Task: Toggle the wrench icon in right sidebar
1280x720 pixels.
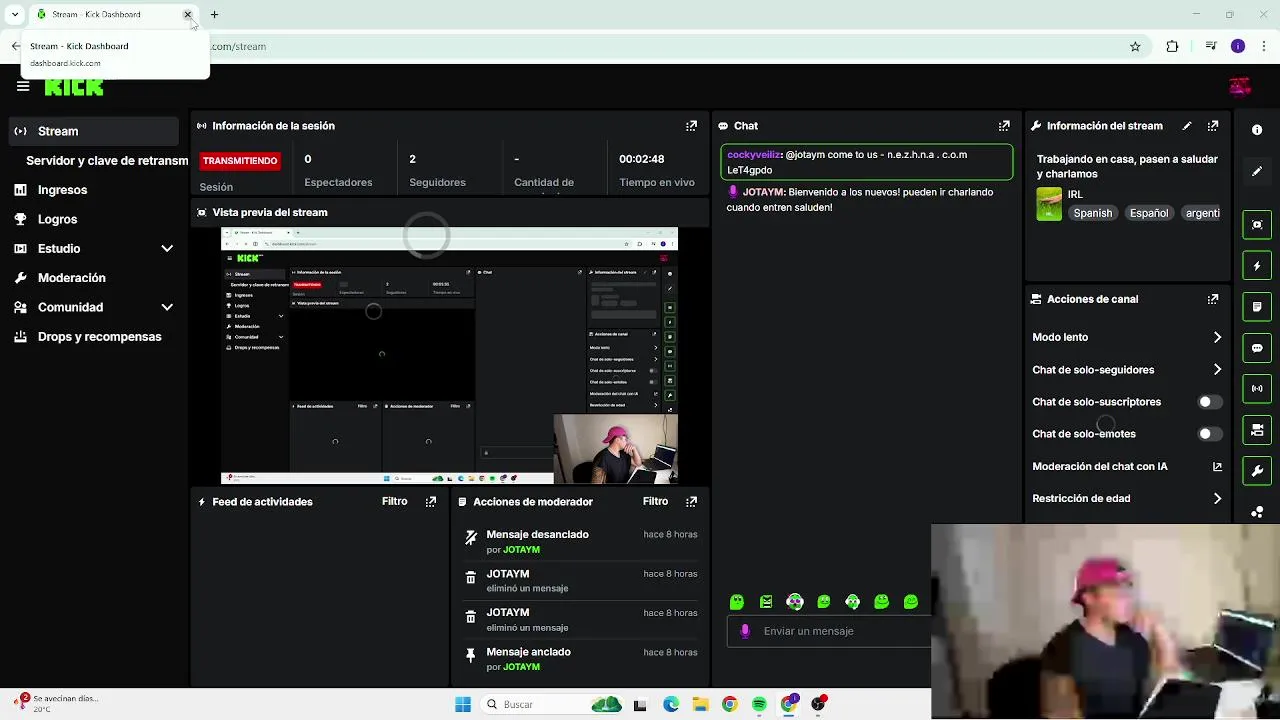Action: click(x=1257, y=471)
